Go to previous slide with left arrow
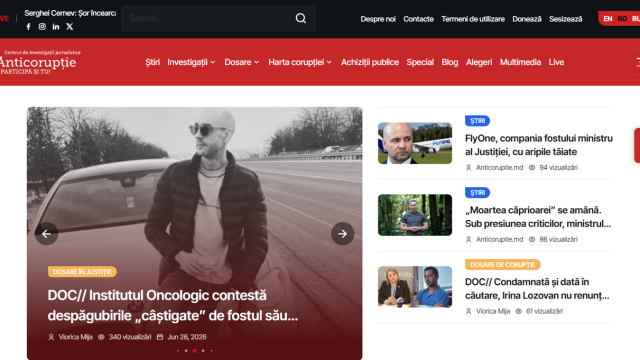The image size is (640, 360). 46,233
